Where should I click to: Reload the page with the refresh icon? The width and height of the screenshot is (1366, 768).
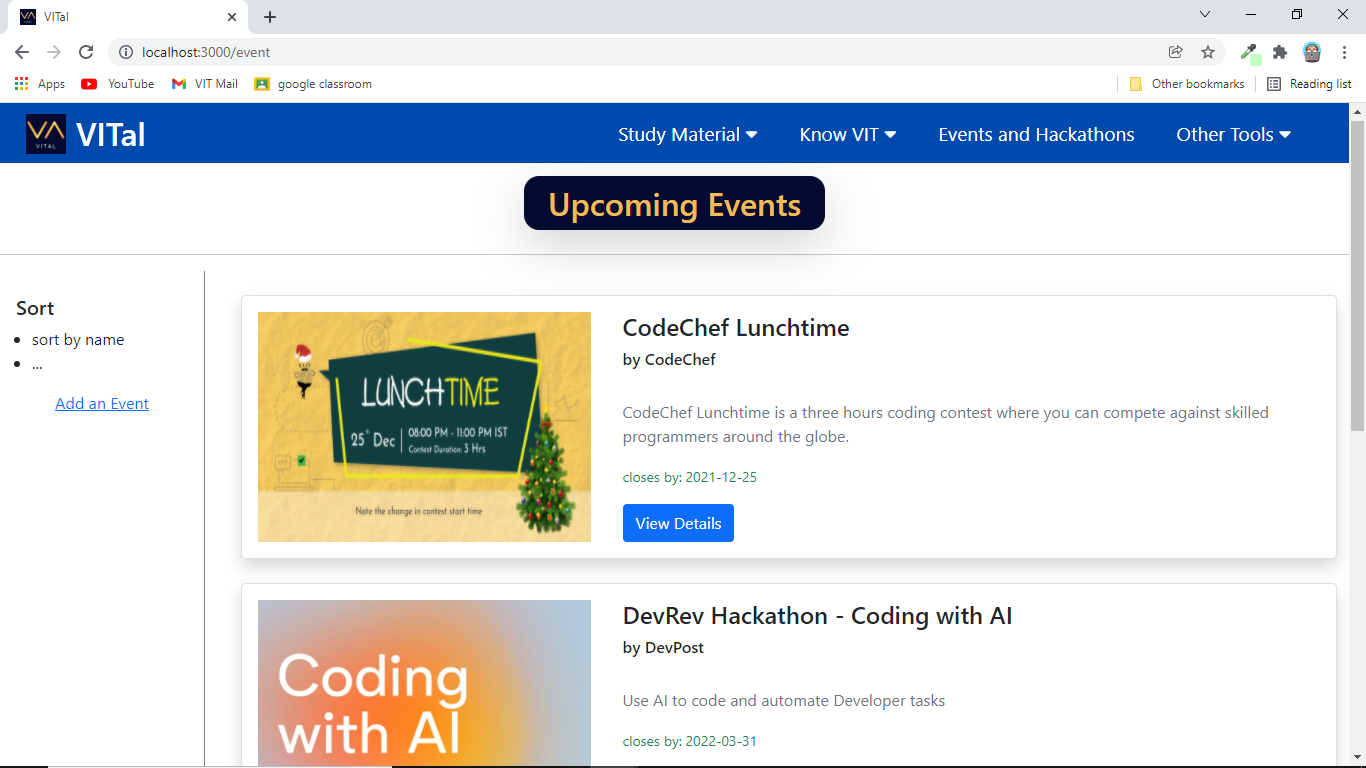pos(86,52)
